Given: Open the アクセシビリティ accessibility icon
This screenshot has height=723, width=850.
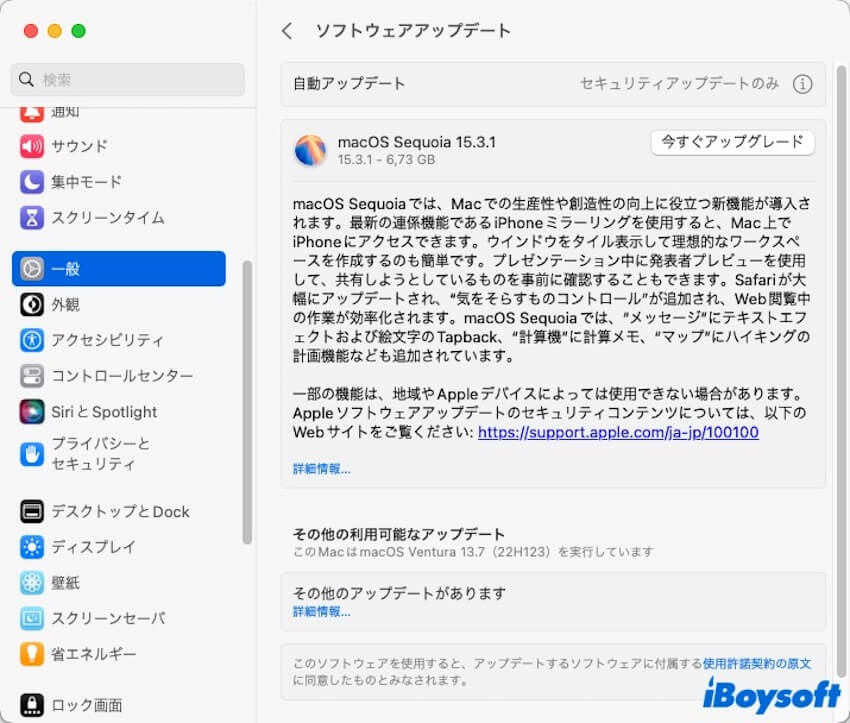Looking at the screenshot, I should click(31, 340).
